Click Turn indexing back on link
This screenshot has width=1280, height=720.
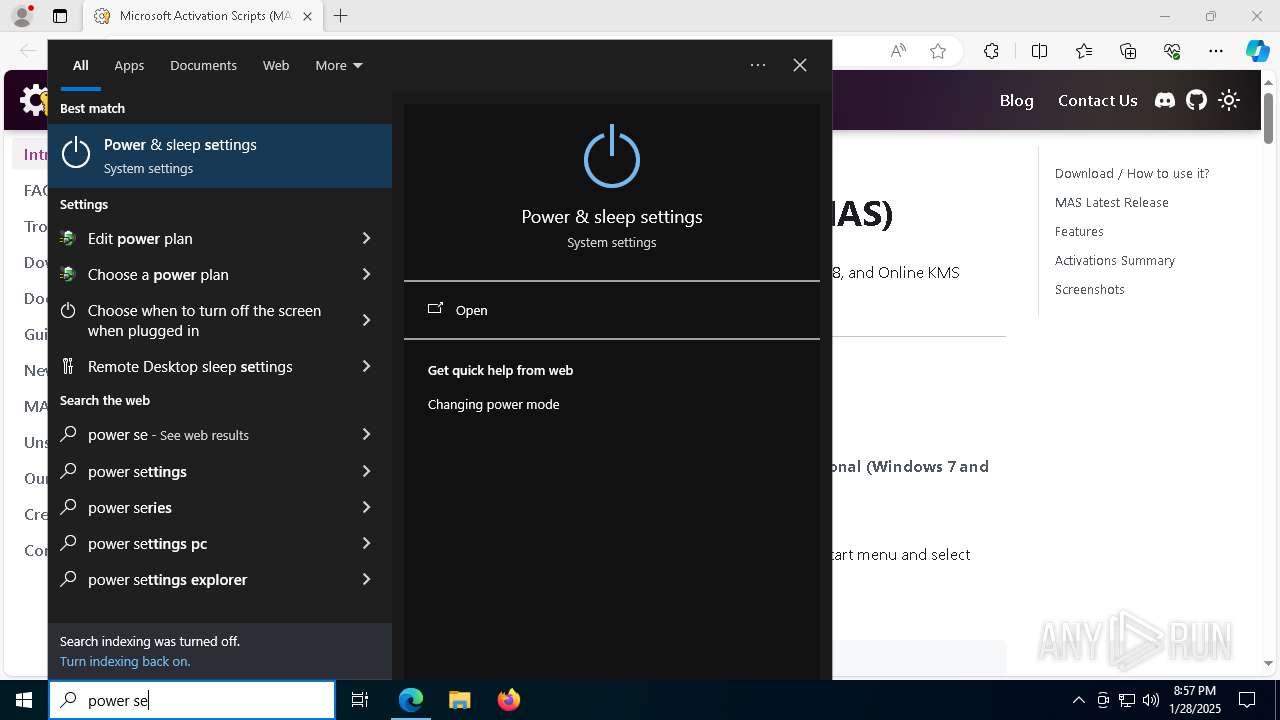point(125,661)
